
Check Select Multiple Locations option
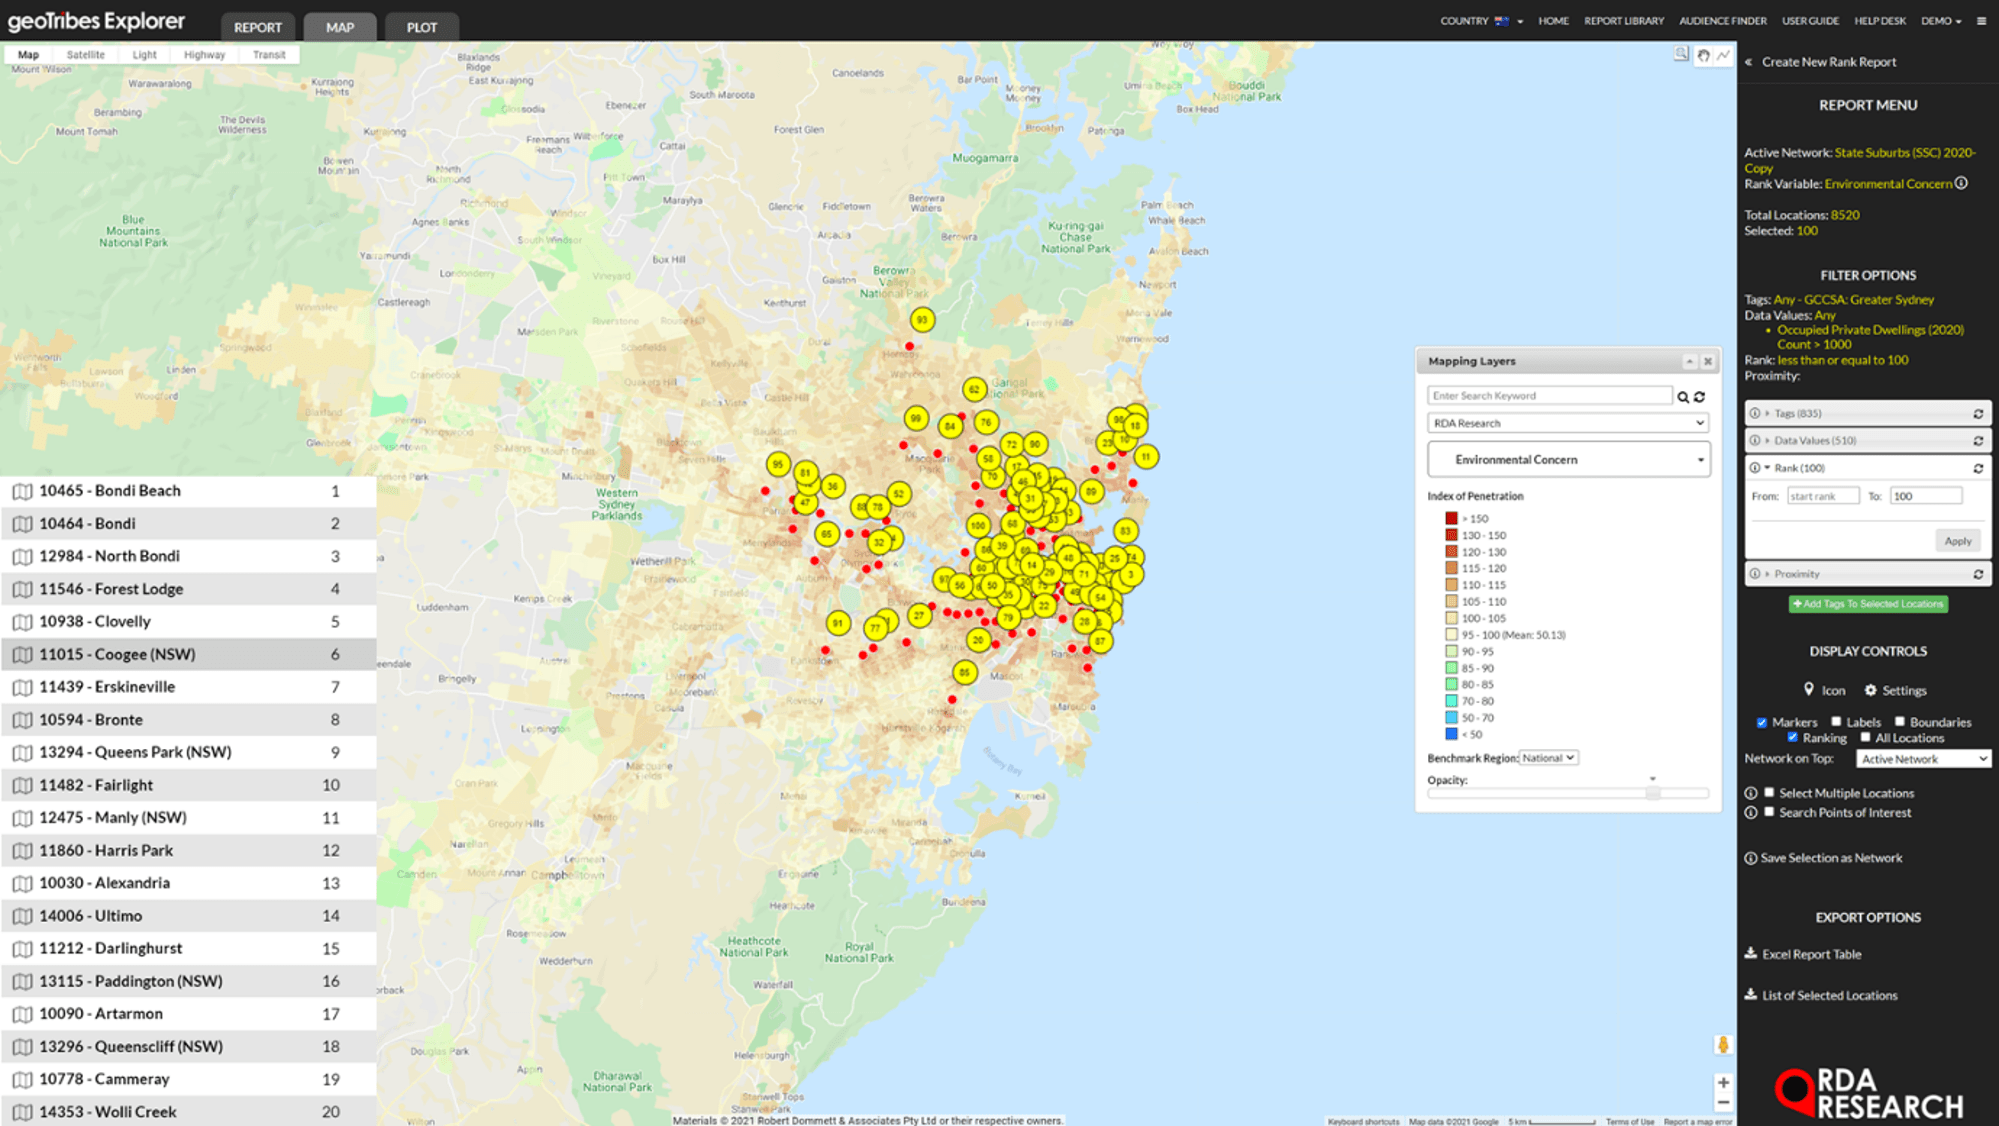point(1770,792)
